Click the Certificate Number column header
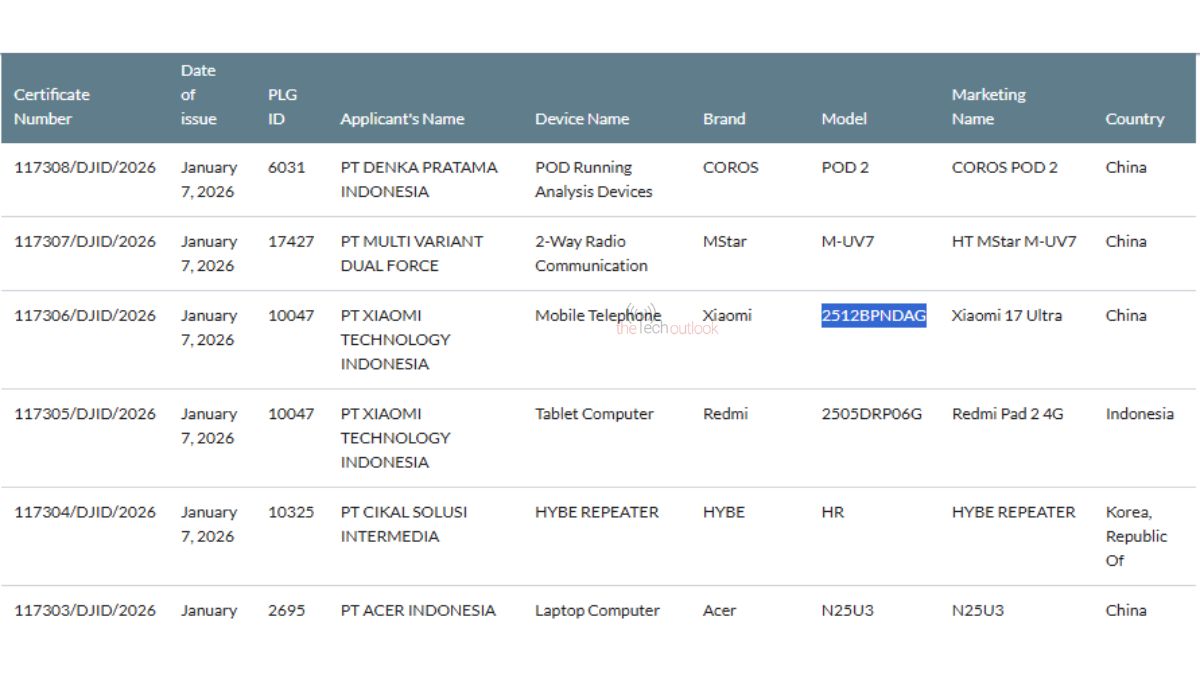Viewport: 1200px width, 675px height. pos(52,106)
